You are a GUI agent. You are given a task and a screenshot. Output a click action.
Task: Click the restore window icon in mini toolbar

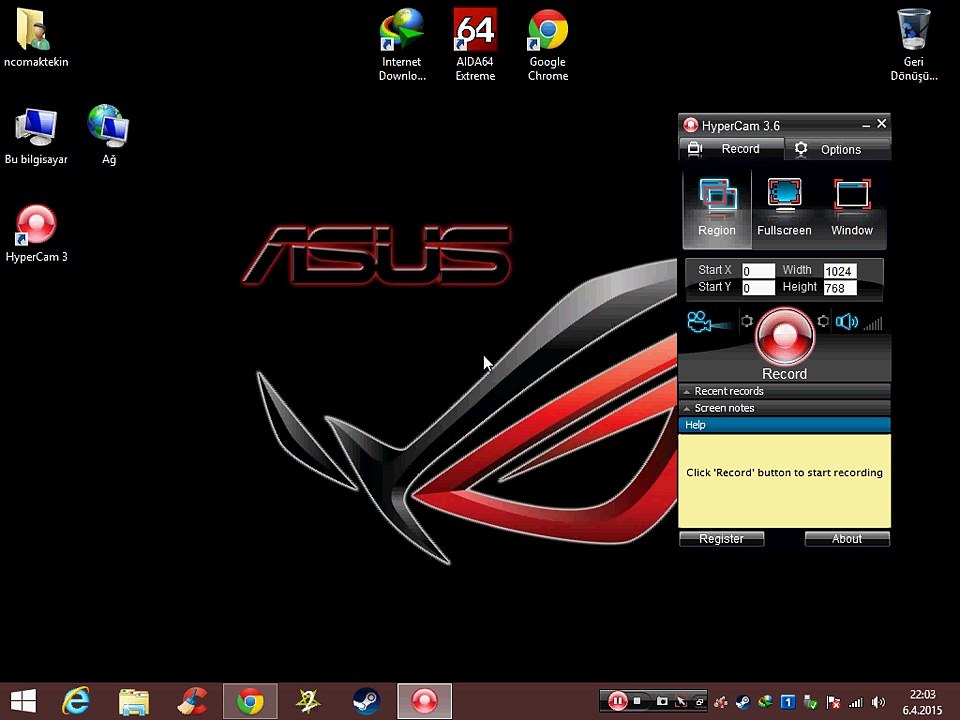coord(699,701)
